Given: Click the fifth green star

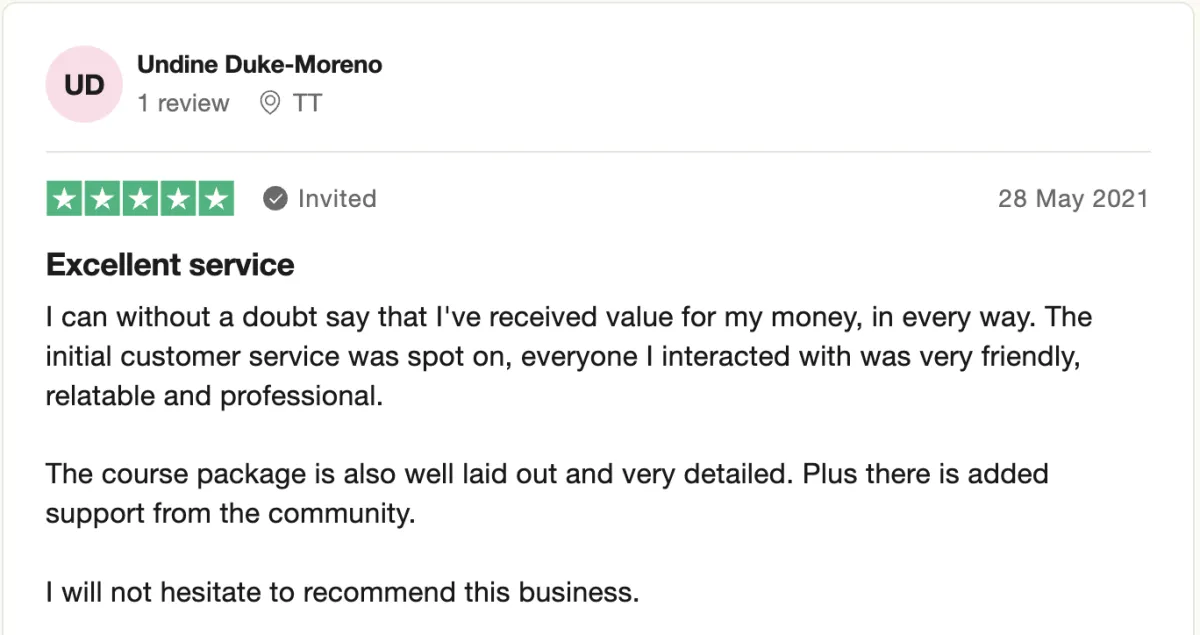Looking at the screenshot, I should (x=215, y=199).
